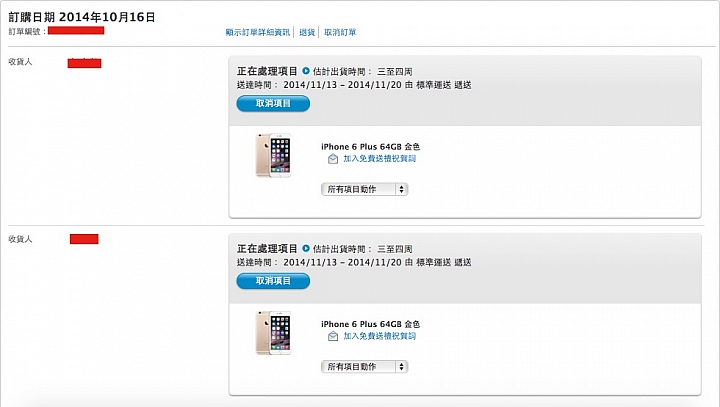Open the 顯示訂單詳細資訊 link

[x=258, y=32]
